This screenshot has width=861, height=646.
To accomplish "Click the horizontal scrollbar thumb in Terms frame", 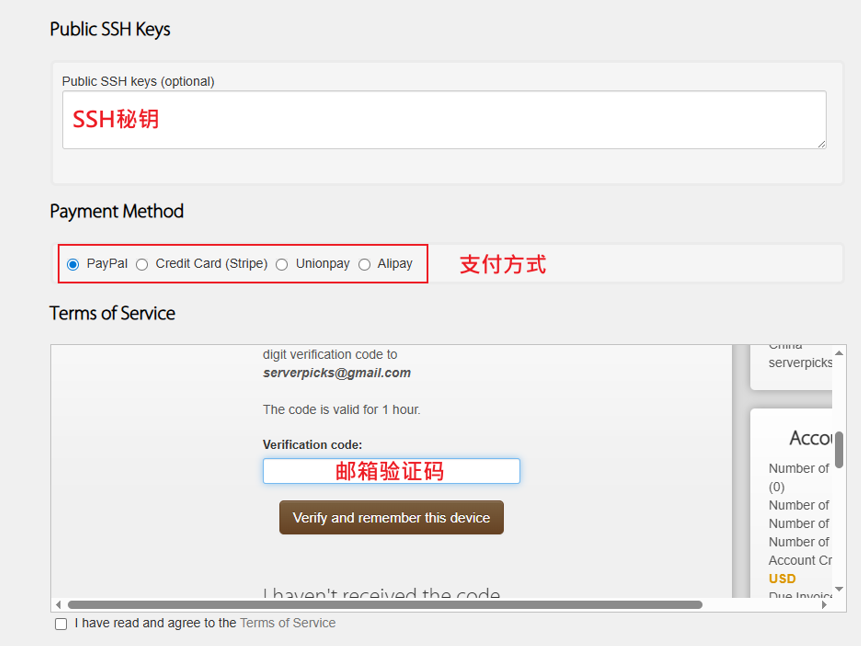I will (385, 605).
